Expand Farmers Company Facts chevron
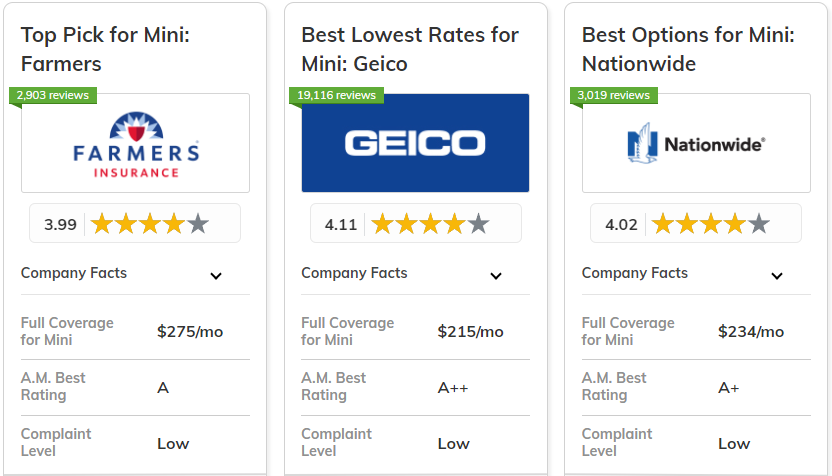This screenshot has height=476, width=832. [x=215, y=276]
